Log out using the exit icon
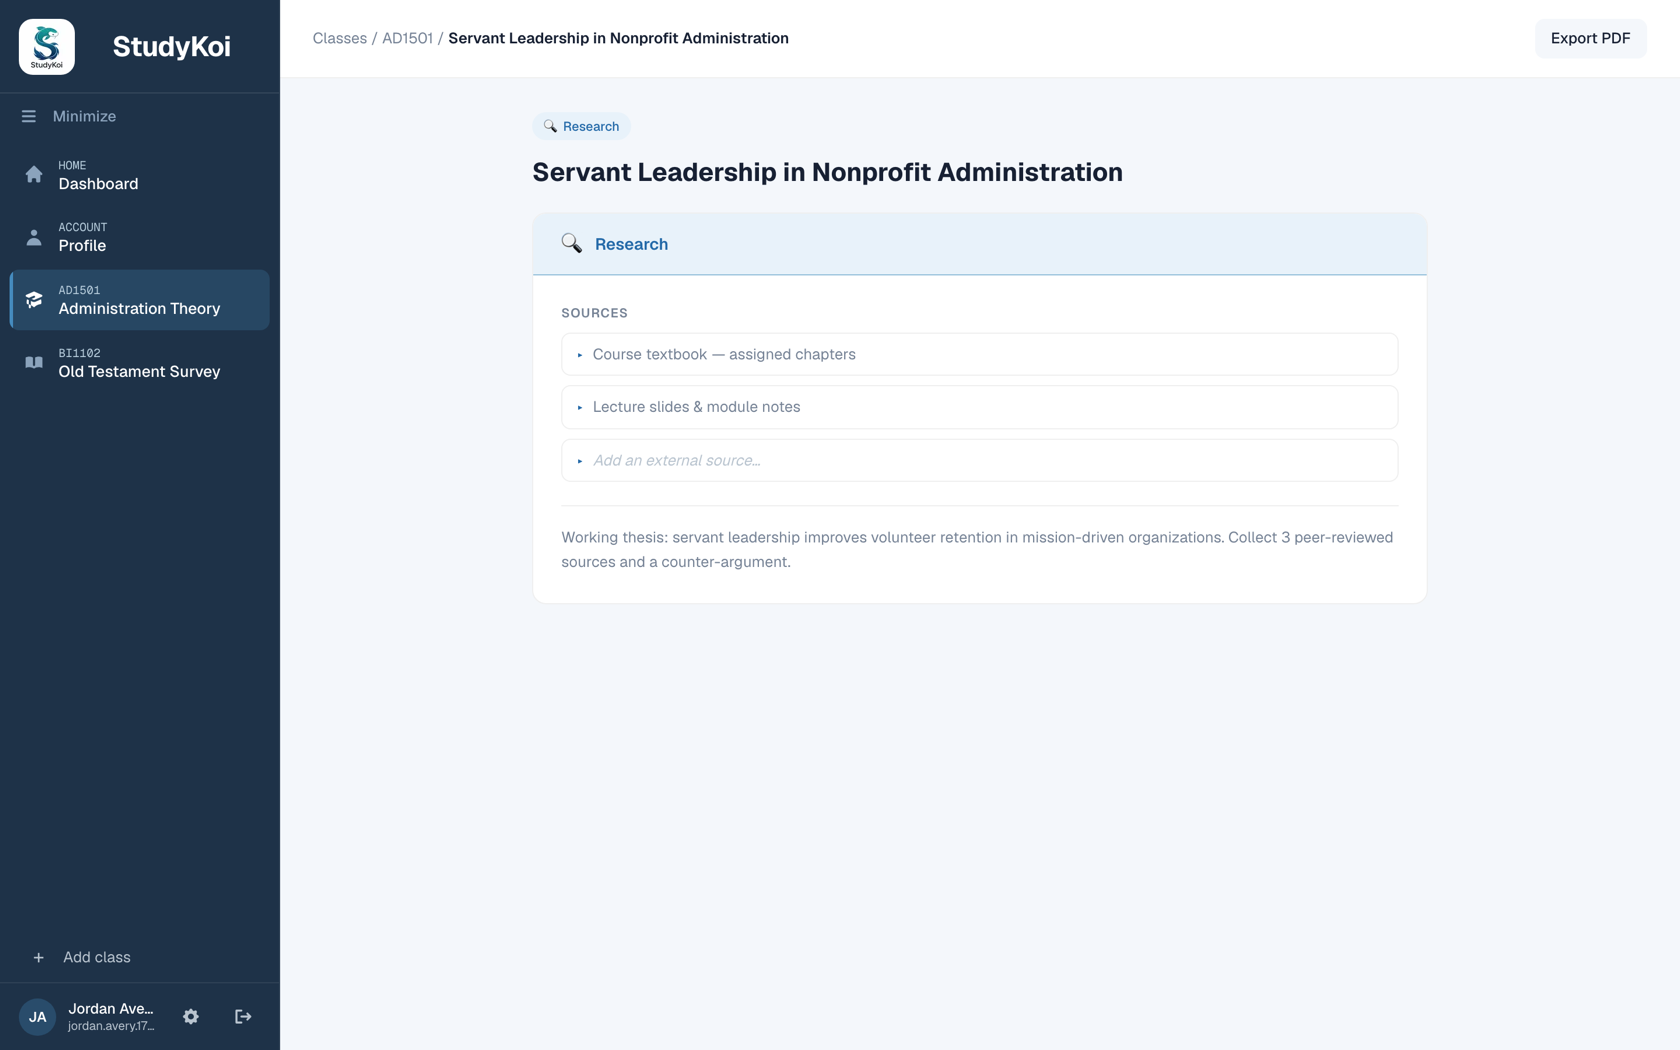The width and height of the screenshot is (1680, 1050). click(243, 1017)
